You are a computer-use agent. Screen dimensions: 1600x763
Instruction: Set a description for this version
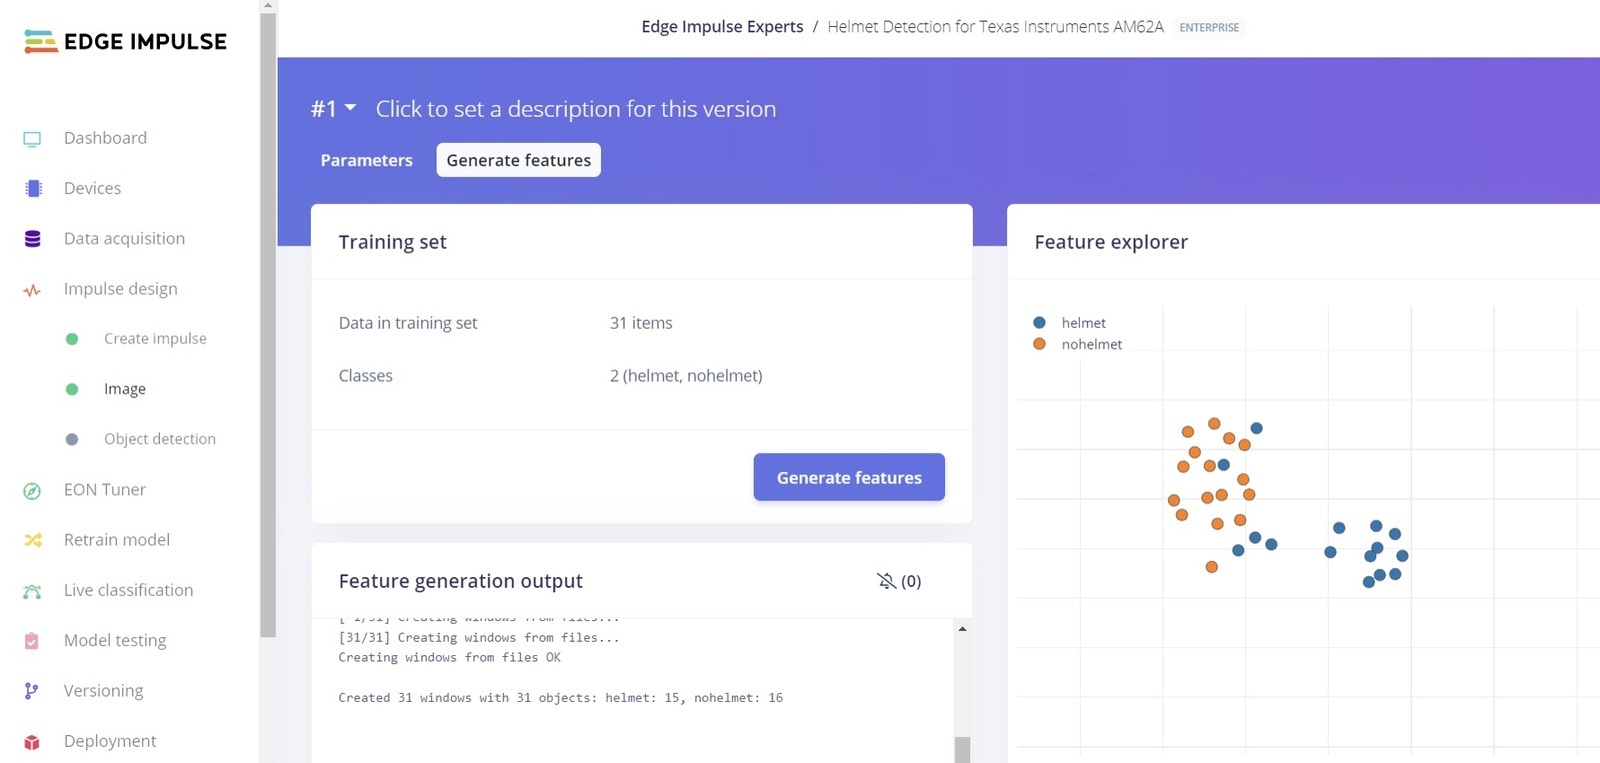tap(576, 109)
